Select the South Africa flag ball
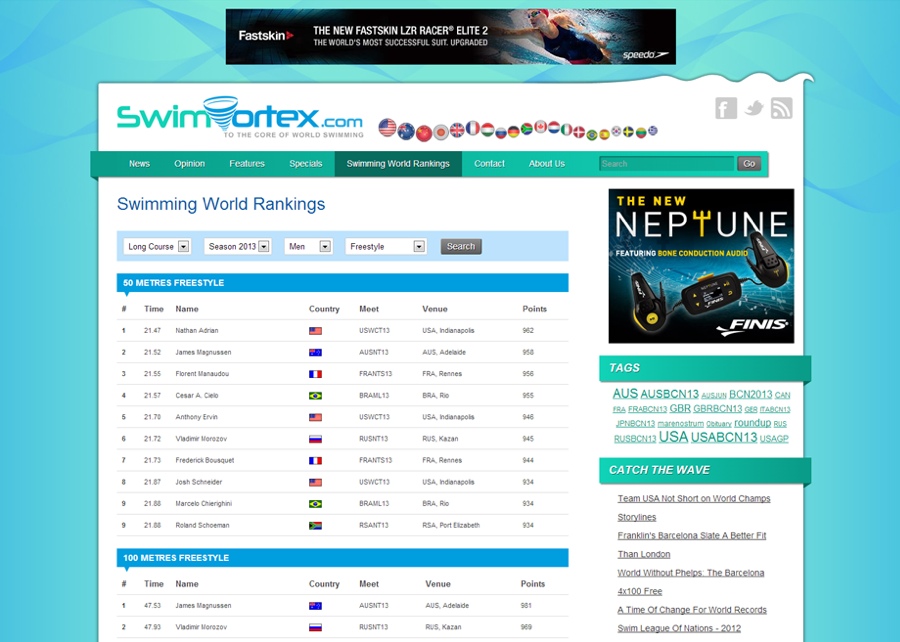 pos(527,129)
